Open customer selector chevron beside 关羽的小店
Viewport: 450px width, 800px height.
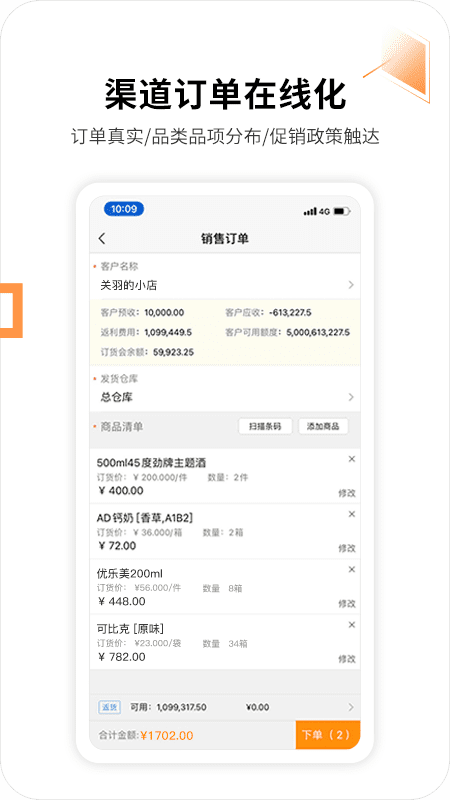click(351, 285)
